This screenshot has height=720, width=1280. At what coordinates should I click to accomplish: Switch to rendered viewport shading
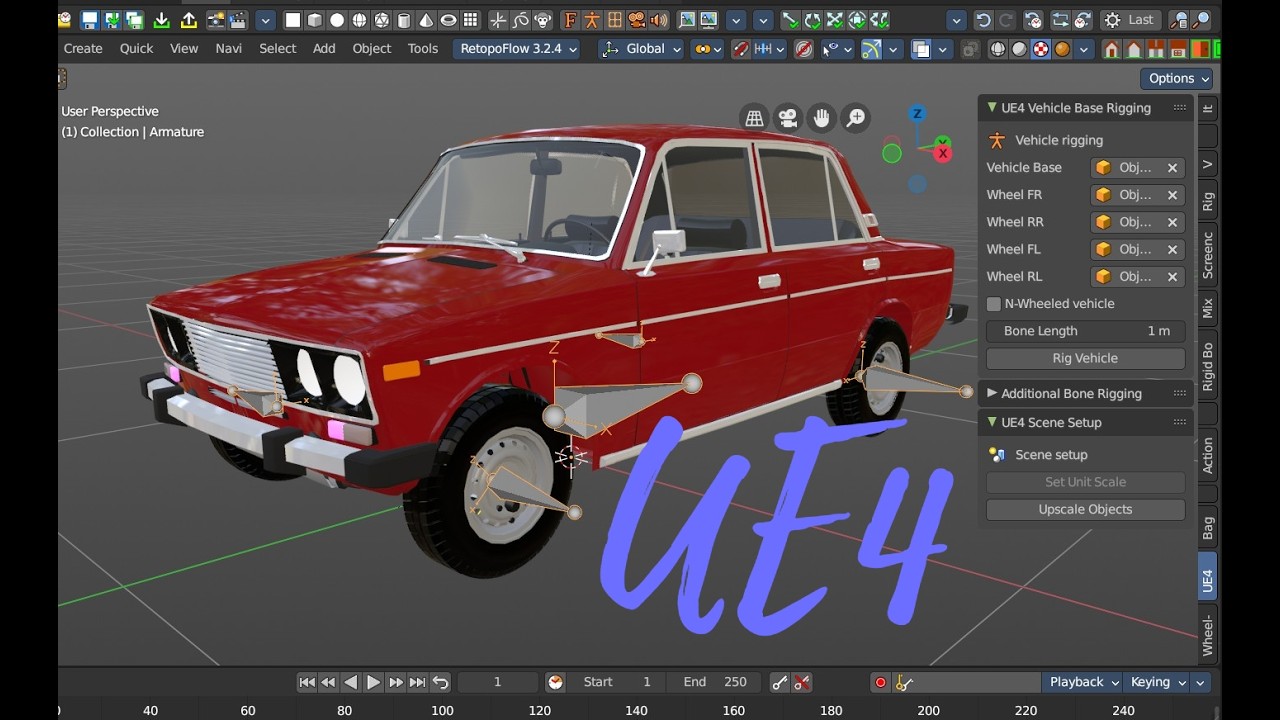tap(1062, 49)
